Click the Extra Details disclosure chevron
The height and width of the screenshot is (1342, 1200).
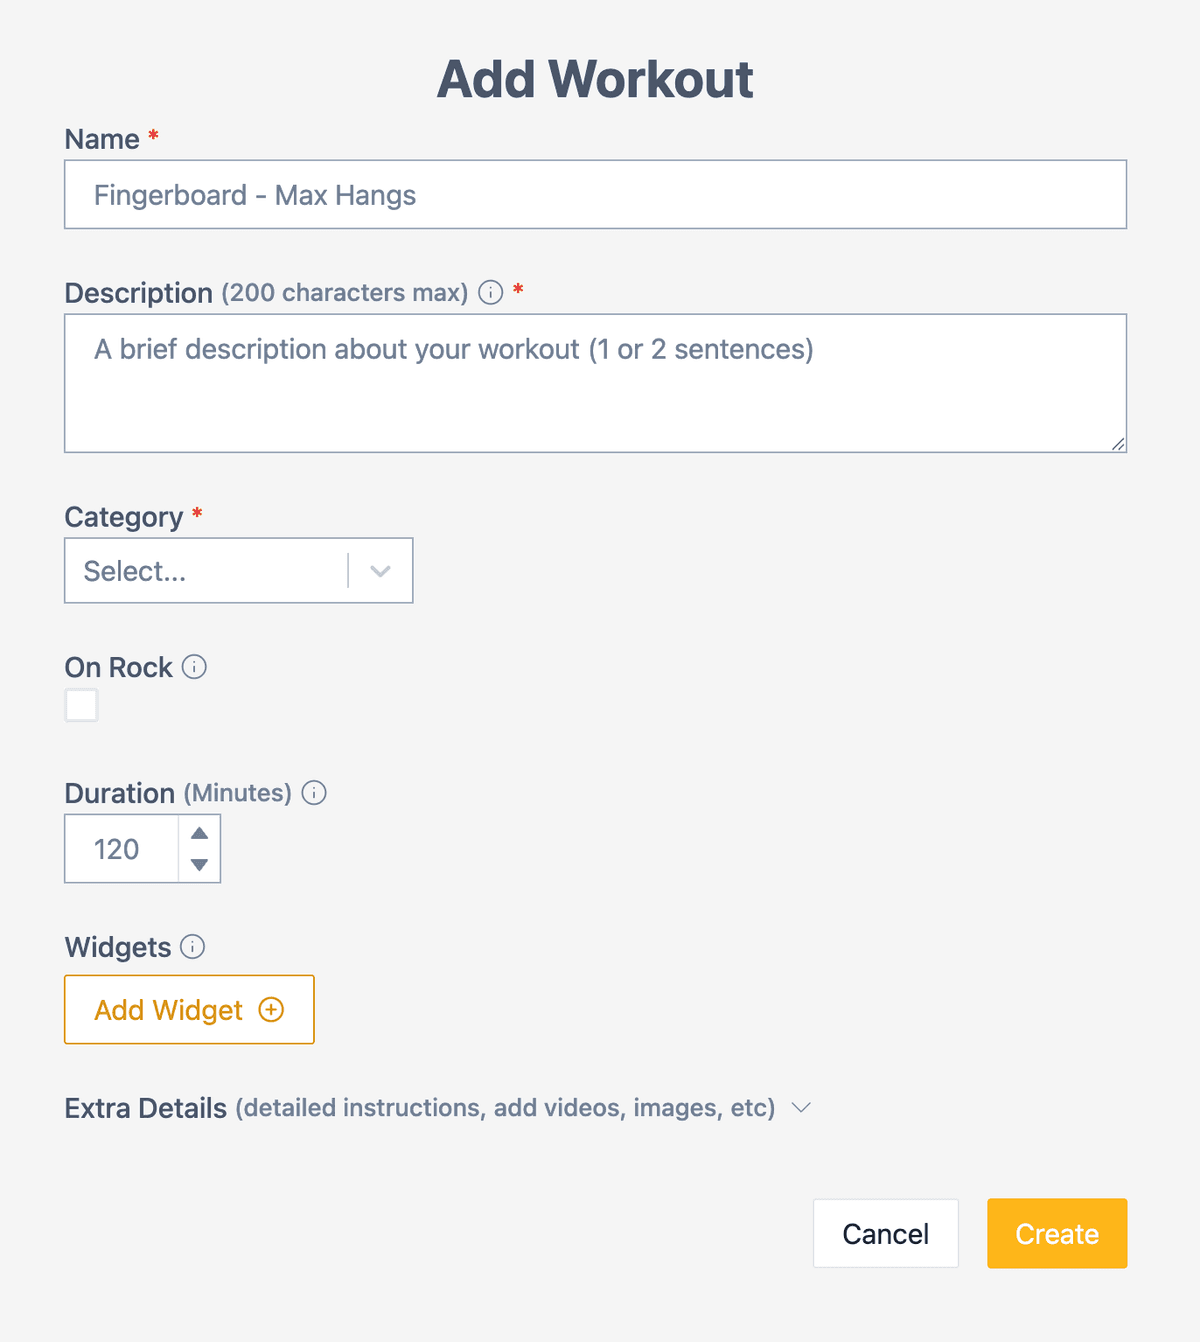800,1108
